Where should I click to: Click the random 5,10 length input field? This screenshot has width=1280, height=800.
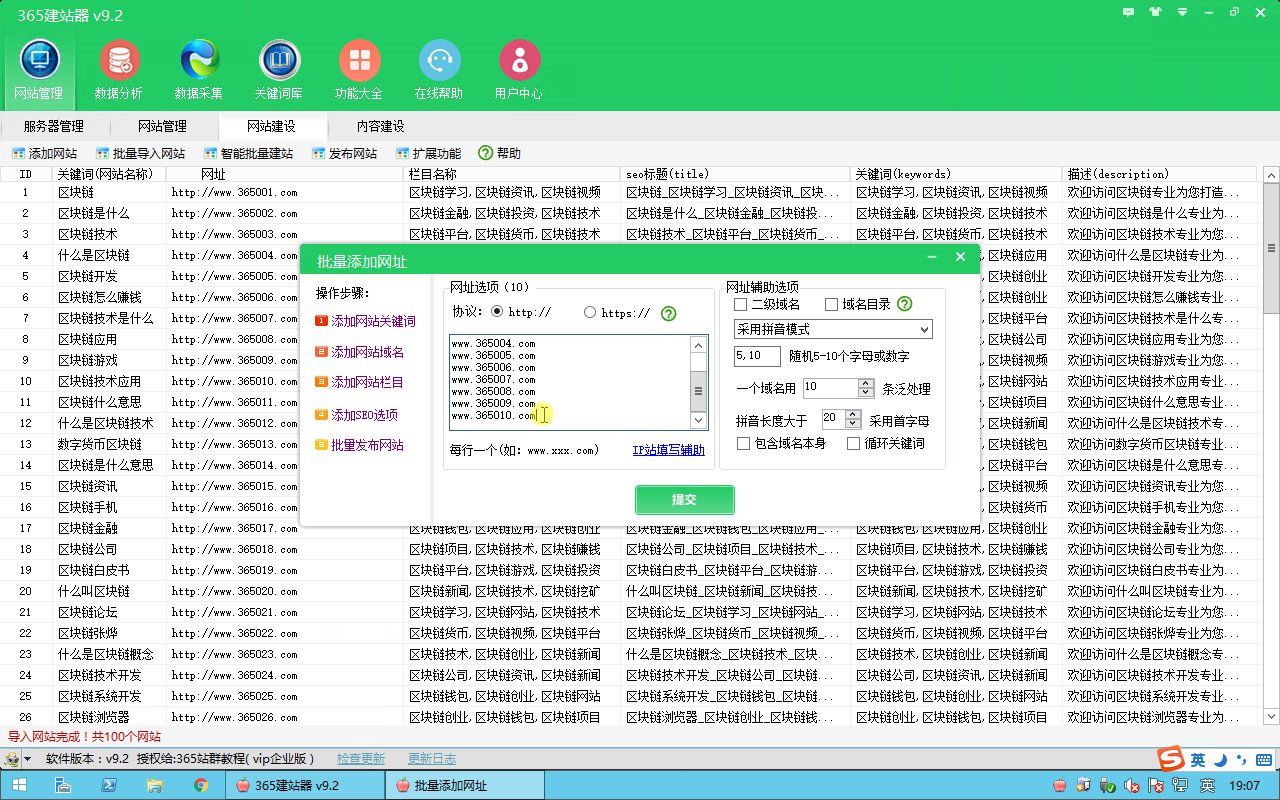[757, 356]
